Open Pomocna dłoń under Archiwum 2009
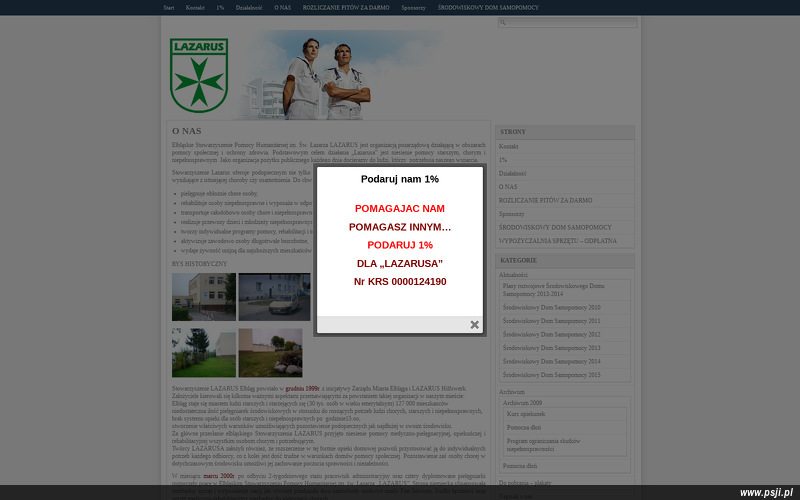This screenshot has height=500, width=800. (x=524, y=428)
